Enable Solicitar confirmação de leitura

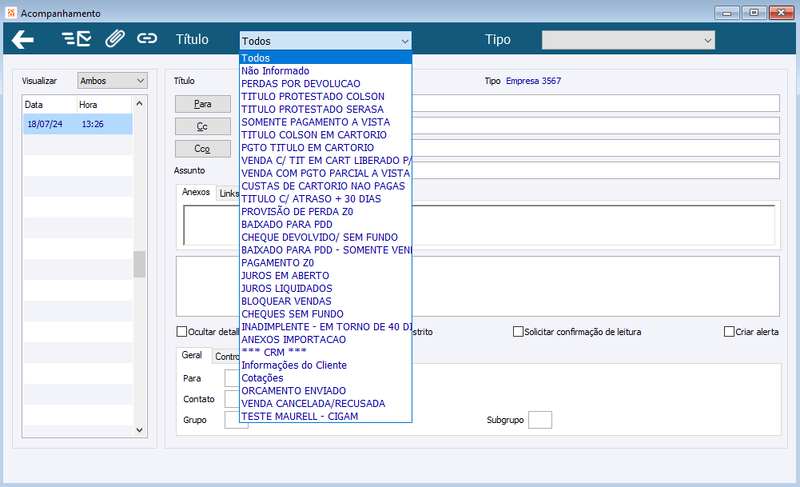(518, 331)
